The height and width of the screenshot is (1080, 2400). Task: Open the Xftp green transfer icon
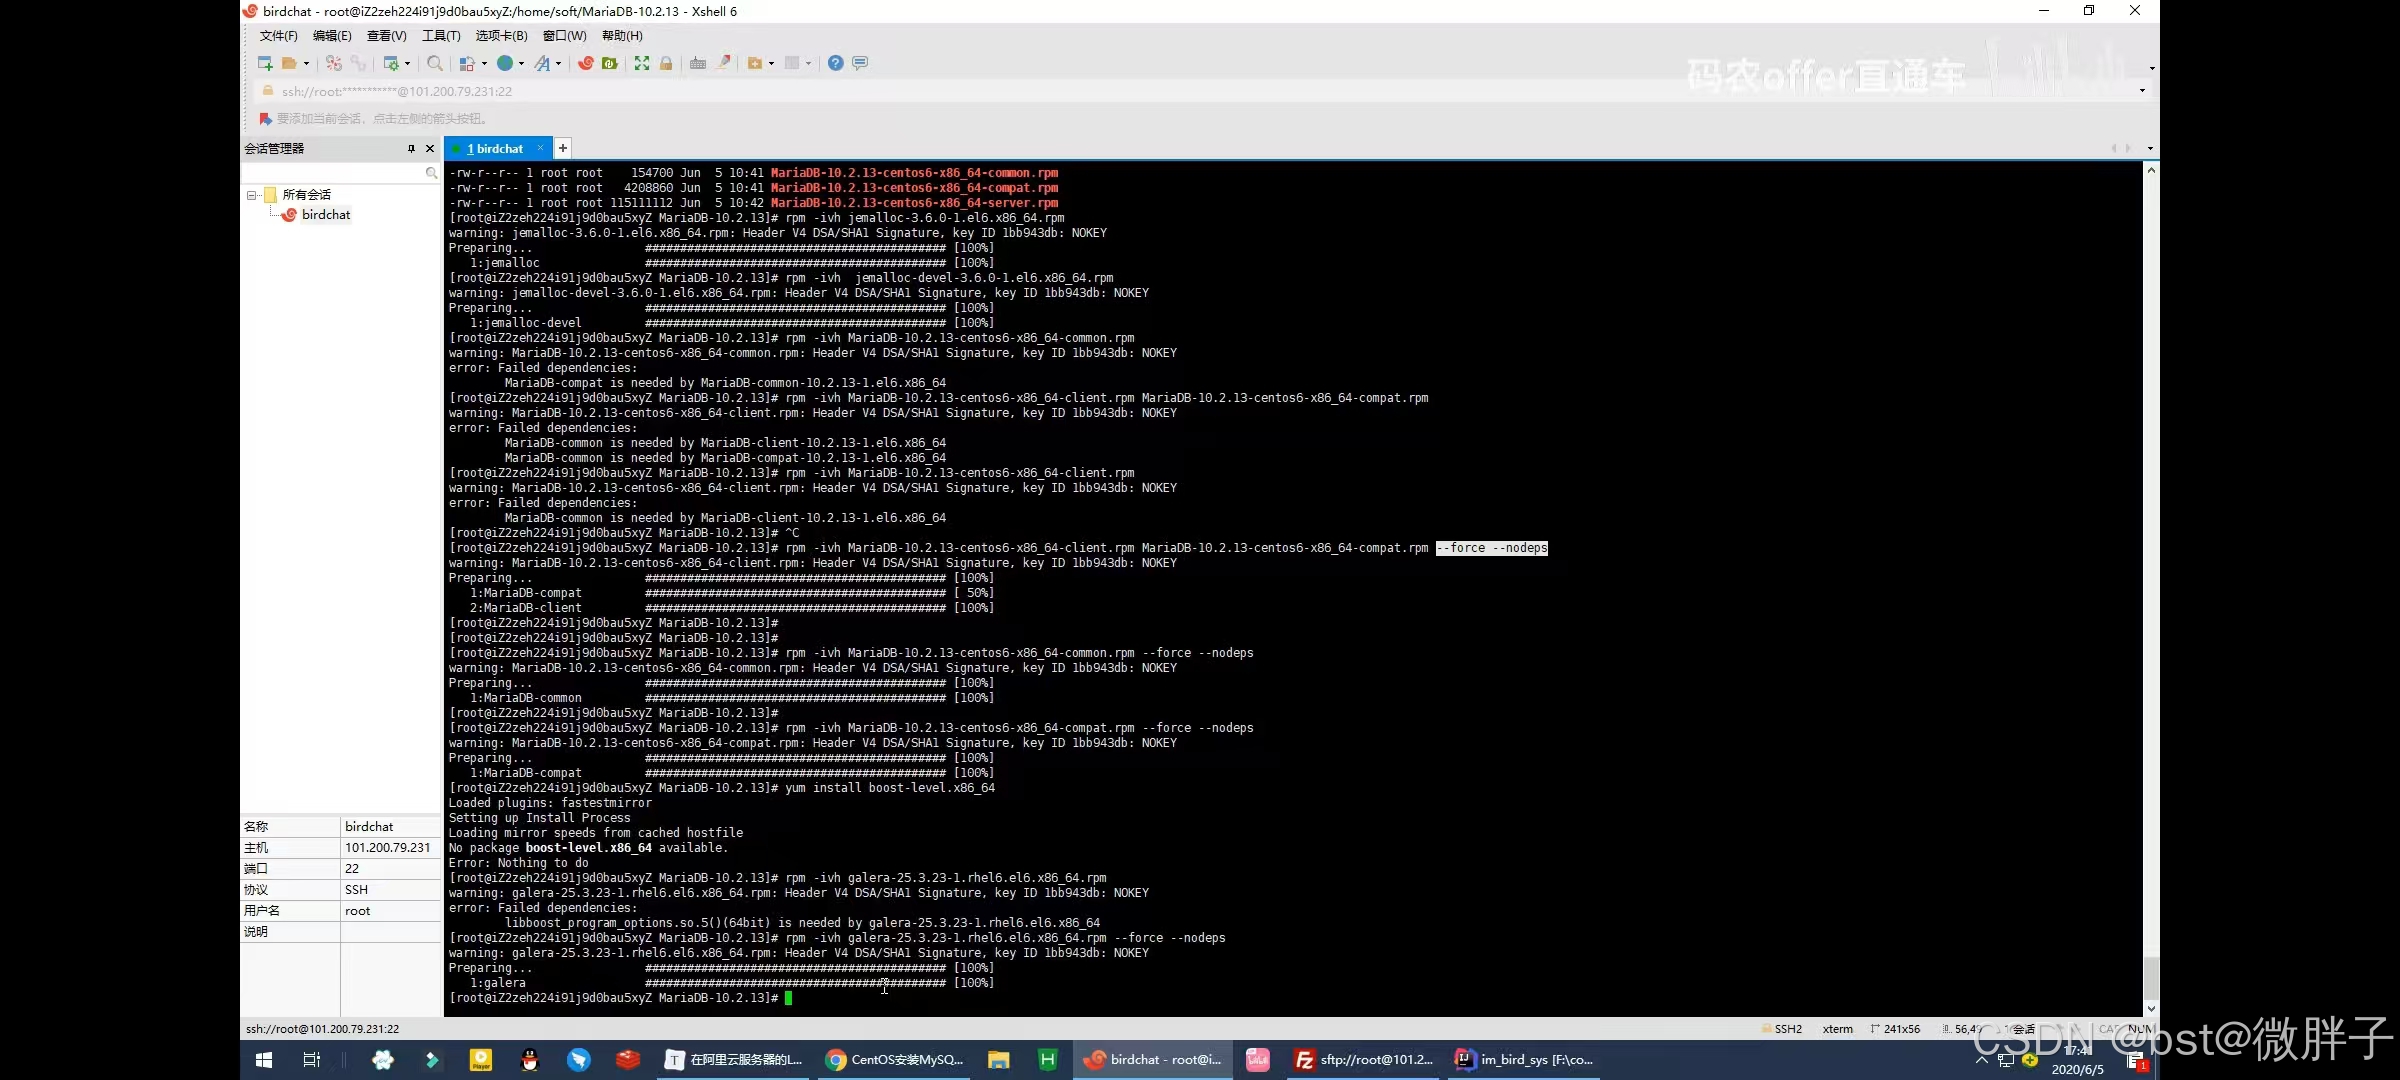click(610, 63)
